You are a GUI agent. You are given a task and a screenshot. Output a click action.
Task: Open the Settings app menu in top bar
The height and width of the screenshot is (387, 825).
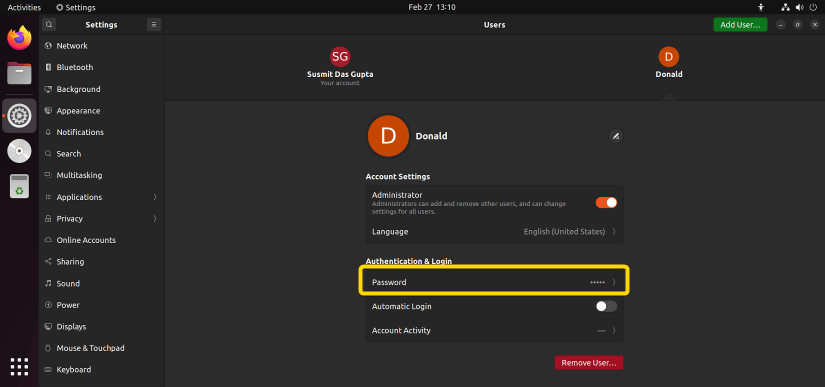(76, 7)
